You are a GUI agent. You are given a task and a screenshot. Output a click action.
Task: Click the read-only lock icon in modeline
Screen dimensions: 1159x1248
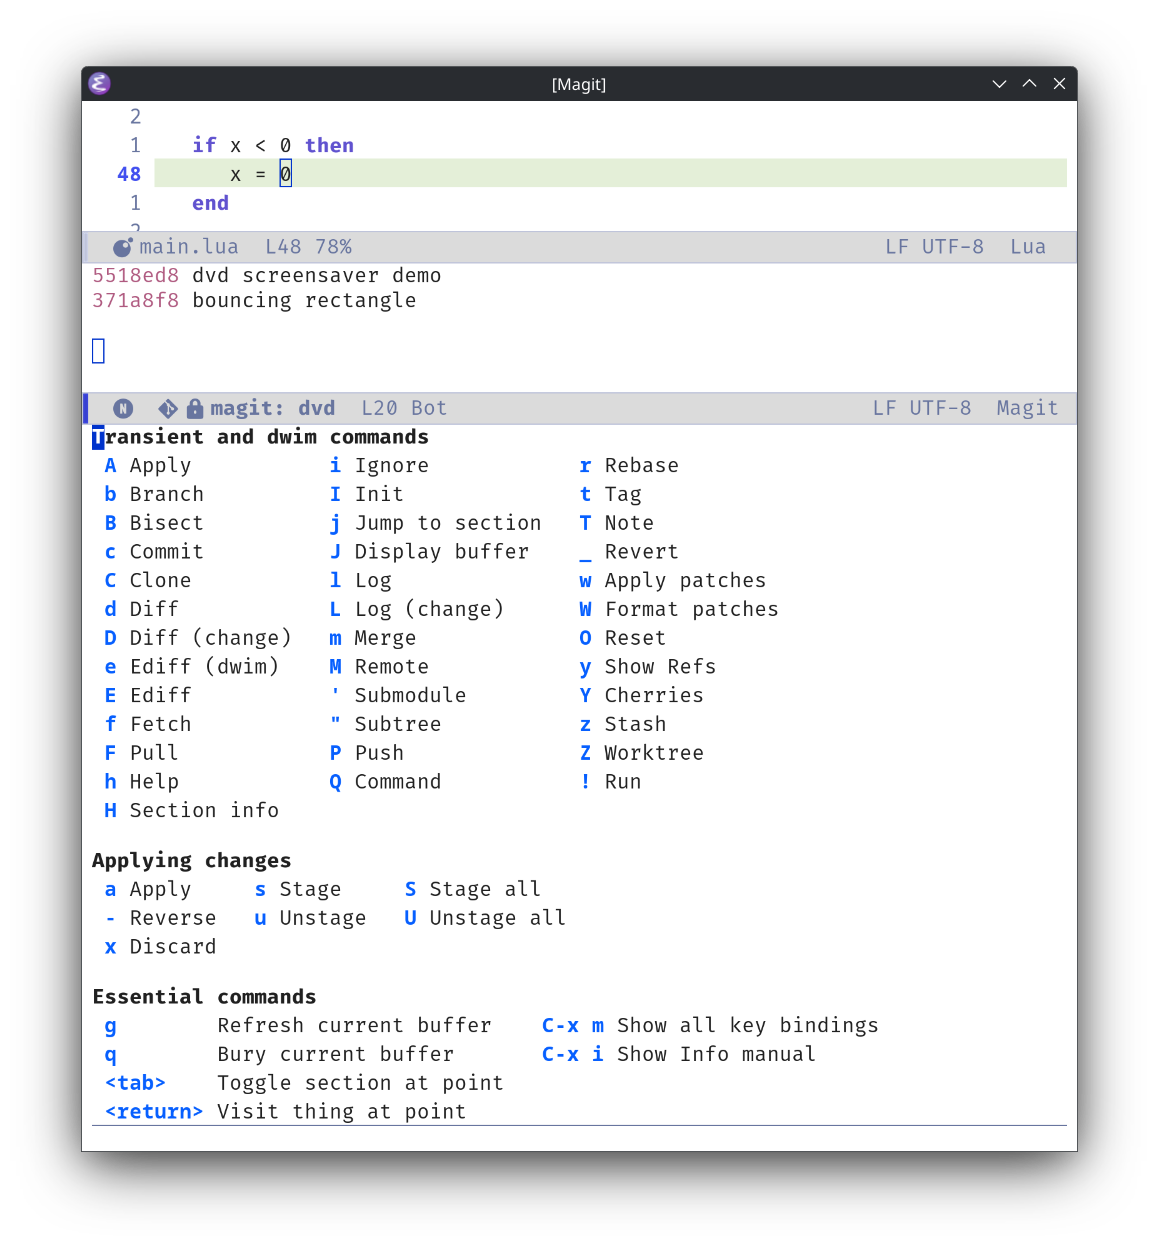click(195, 408)
